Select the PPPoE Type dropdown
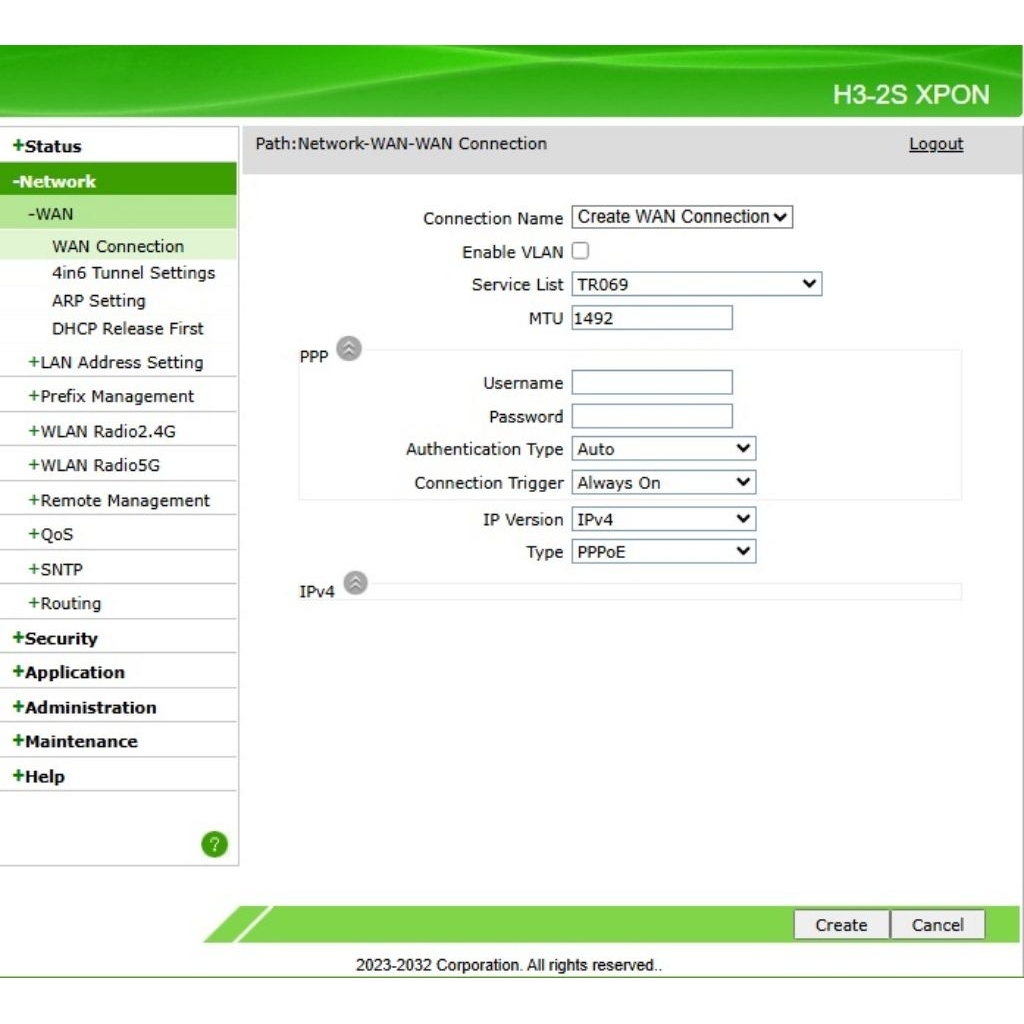Image resolution: width=1024 pixels, height=1024 pixels. click(663, 551)
